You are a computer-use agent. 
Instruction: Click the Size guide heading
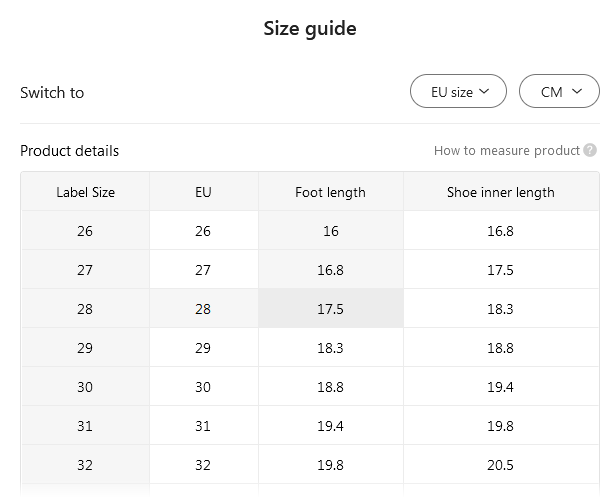[x=310, y=28]
